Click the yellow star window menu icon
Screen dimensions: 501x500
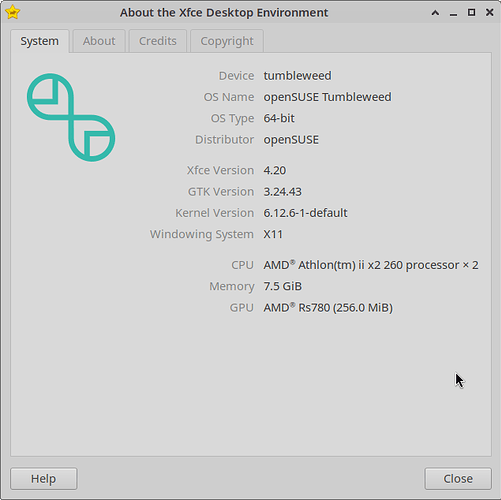pos(13,12)
